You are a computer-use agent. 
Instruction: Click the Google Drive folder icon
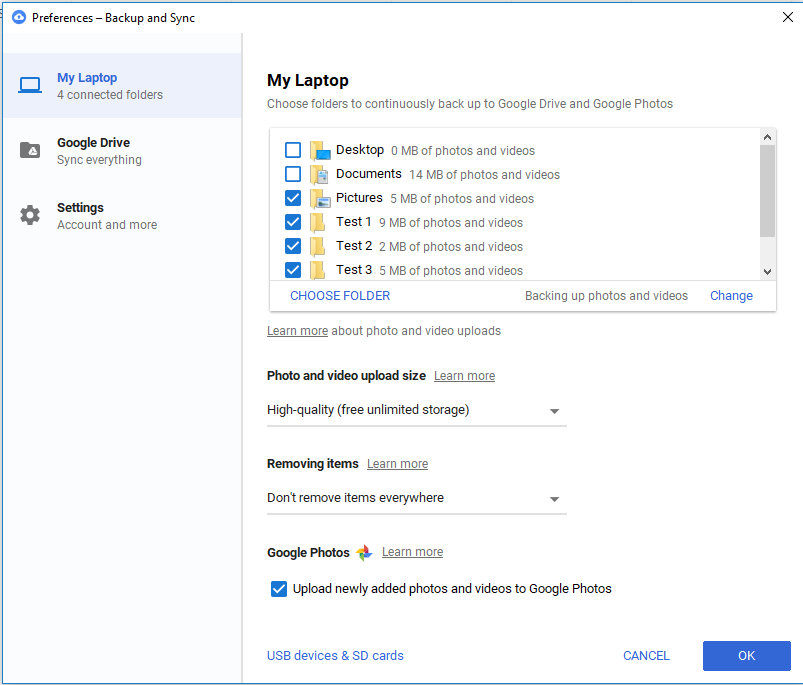tap(30, 151)
